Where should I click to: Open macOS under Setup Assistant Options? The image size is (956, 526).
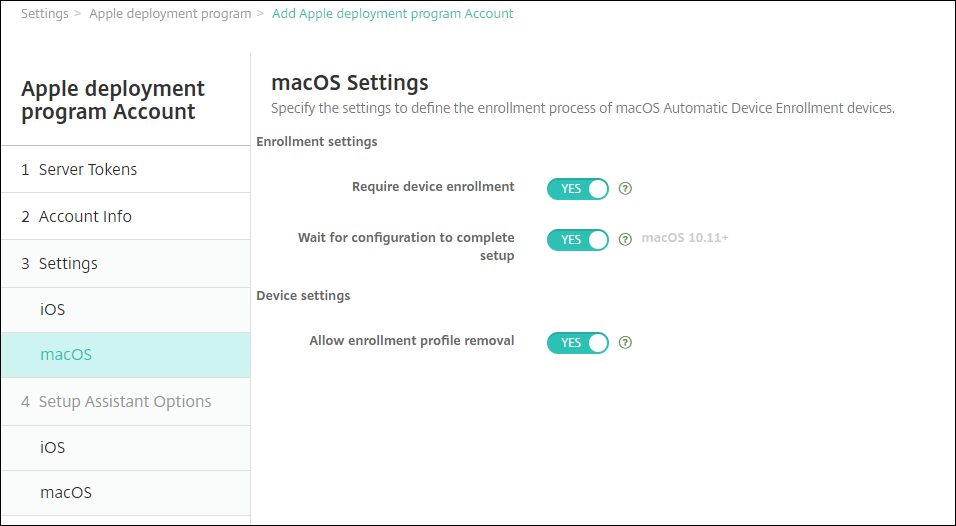click(x=66, y=493)
